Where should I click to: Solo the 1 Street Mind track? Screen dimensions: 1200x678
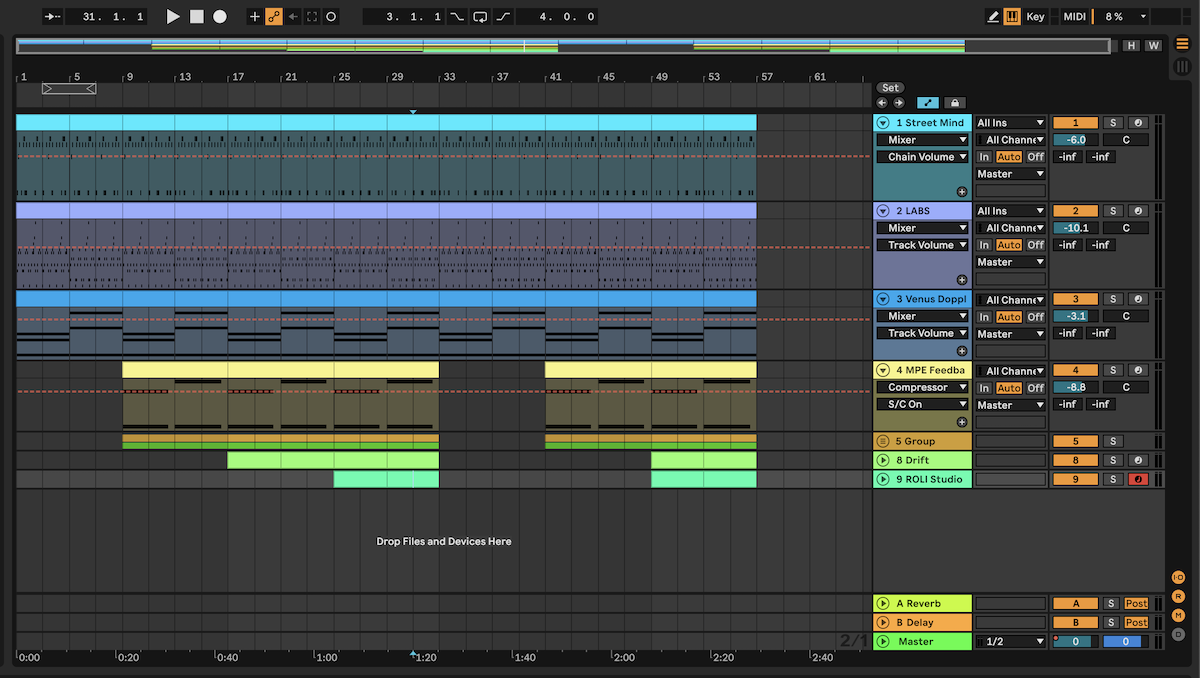[x=1113, y=123]
